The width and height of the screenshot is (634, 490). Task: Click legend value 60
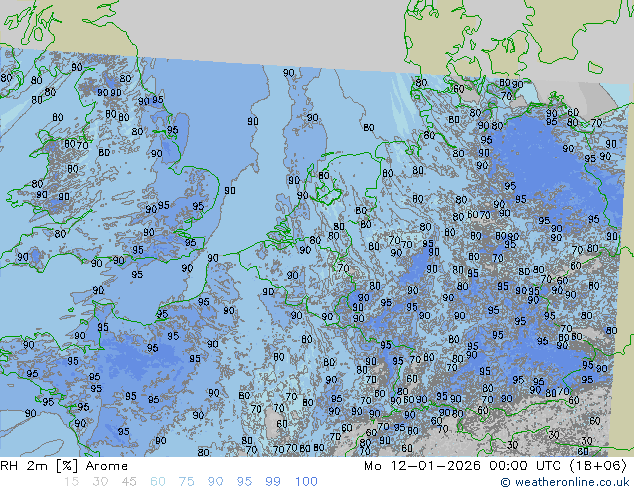point(158,482)
